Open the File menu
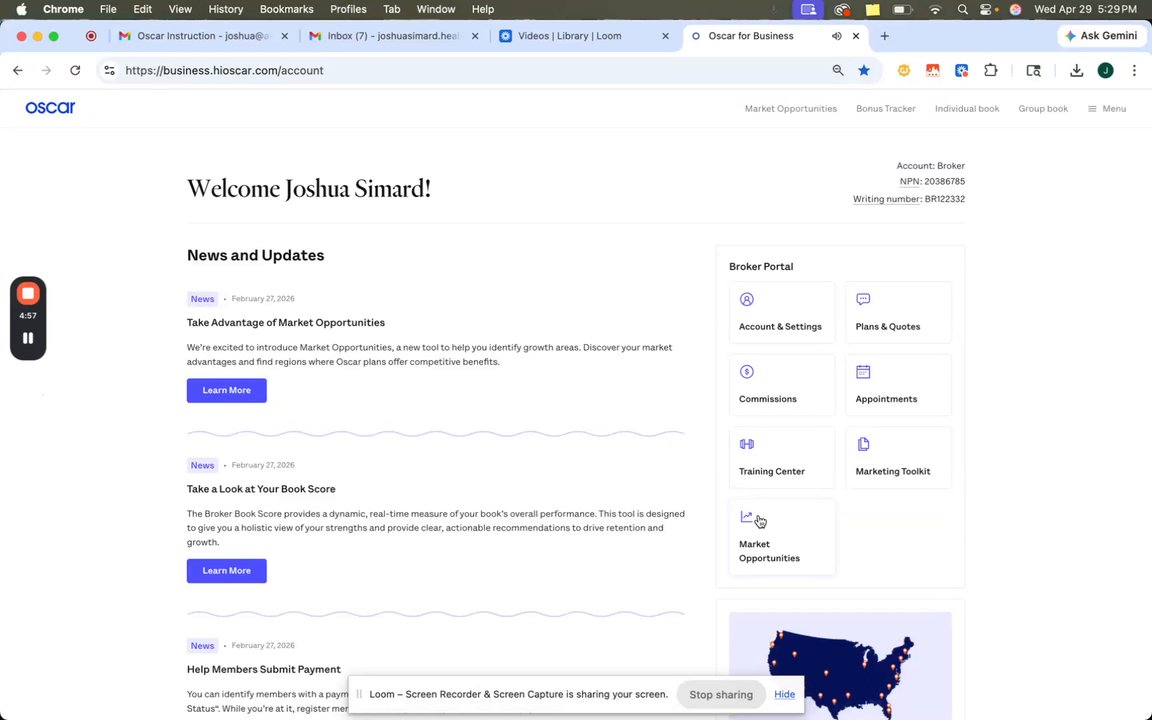This screenshot has height=720, width=1152. [108, 10]
